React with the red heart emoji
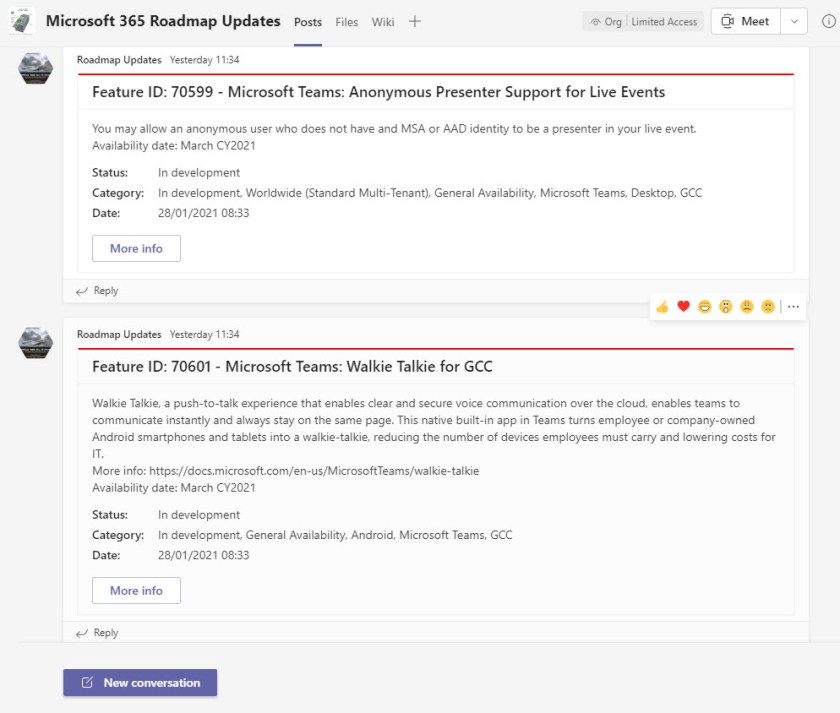Screen dimensions: 840x713 click(x=684, y=306)
